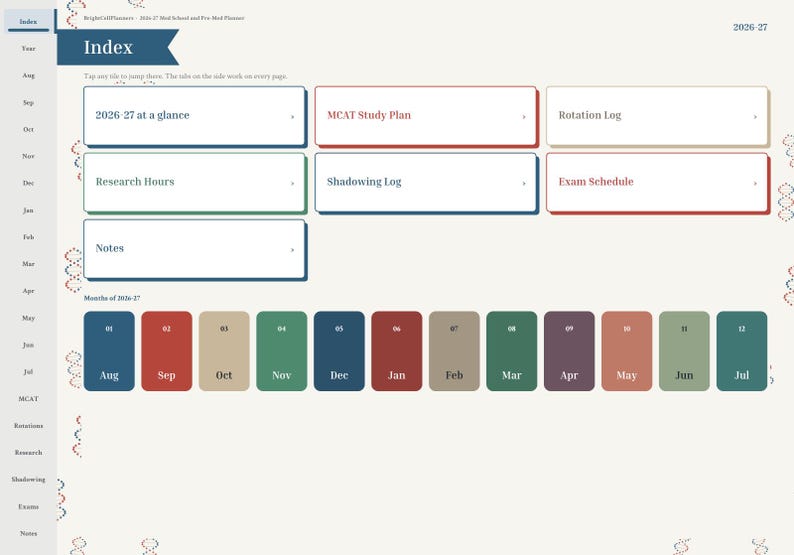Screen dimensions: 794x555
Task: Click the chevron on the Notes tile
Action: point(292,250)
